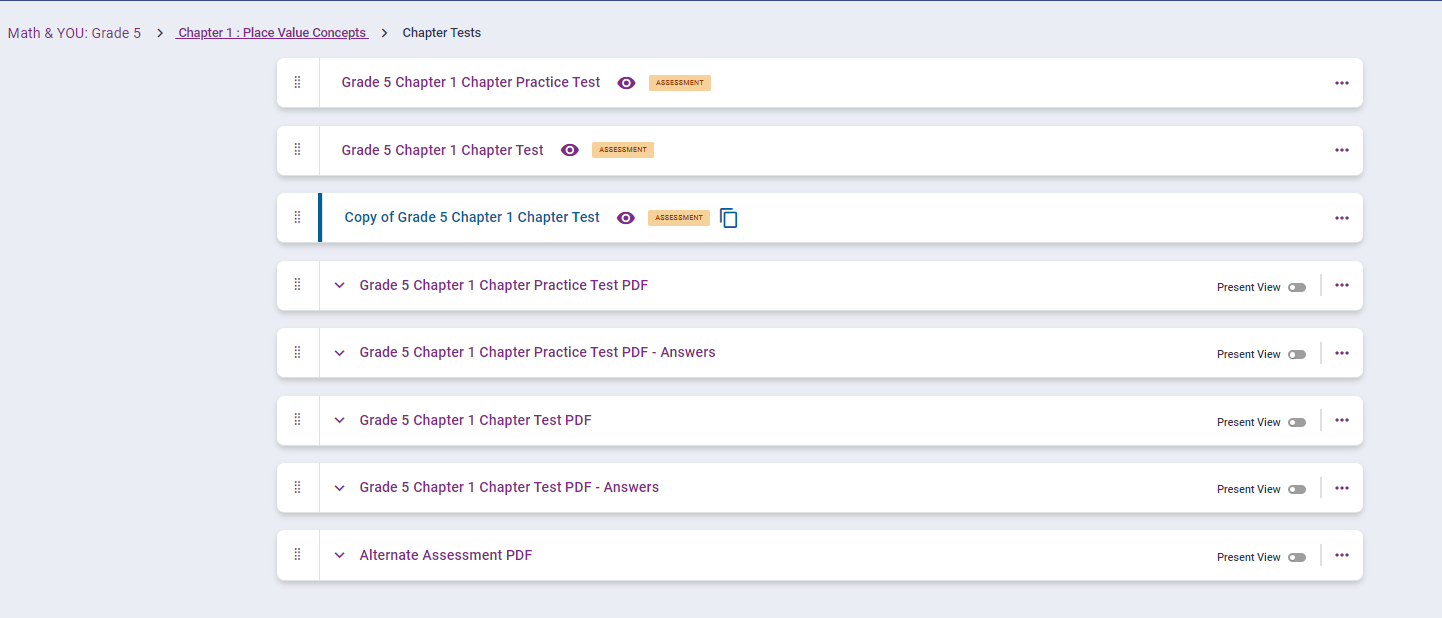Click copy icon beside Copy of Chapter Test
Viewport: 1442px width, 618px height.
pyautogui.click(x=729, y=218)
